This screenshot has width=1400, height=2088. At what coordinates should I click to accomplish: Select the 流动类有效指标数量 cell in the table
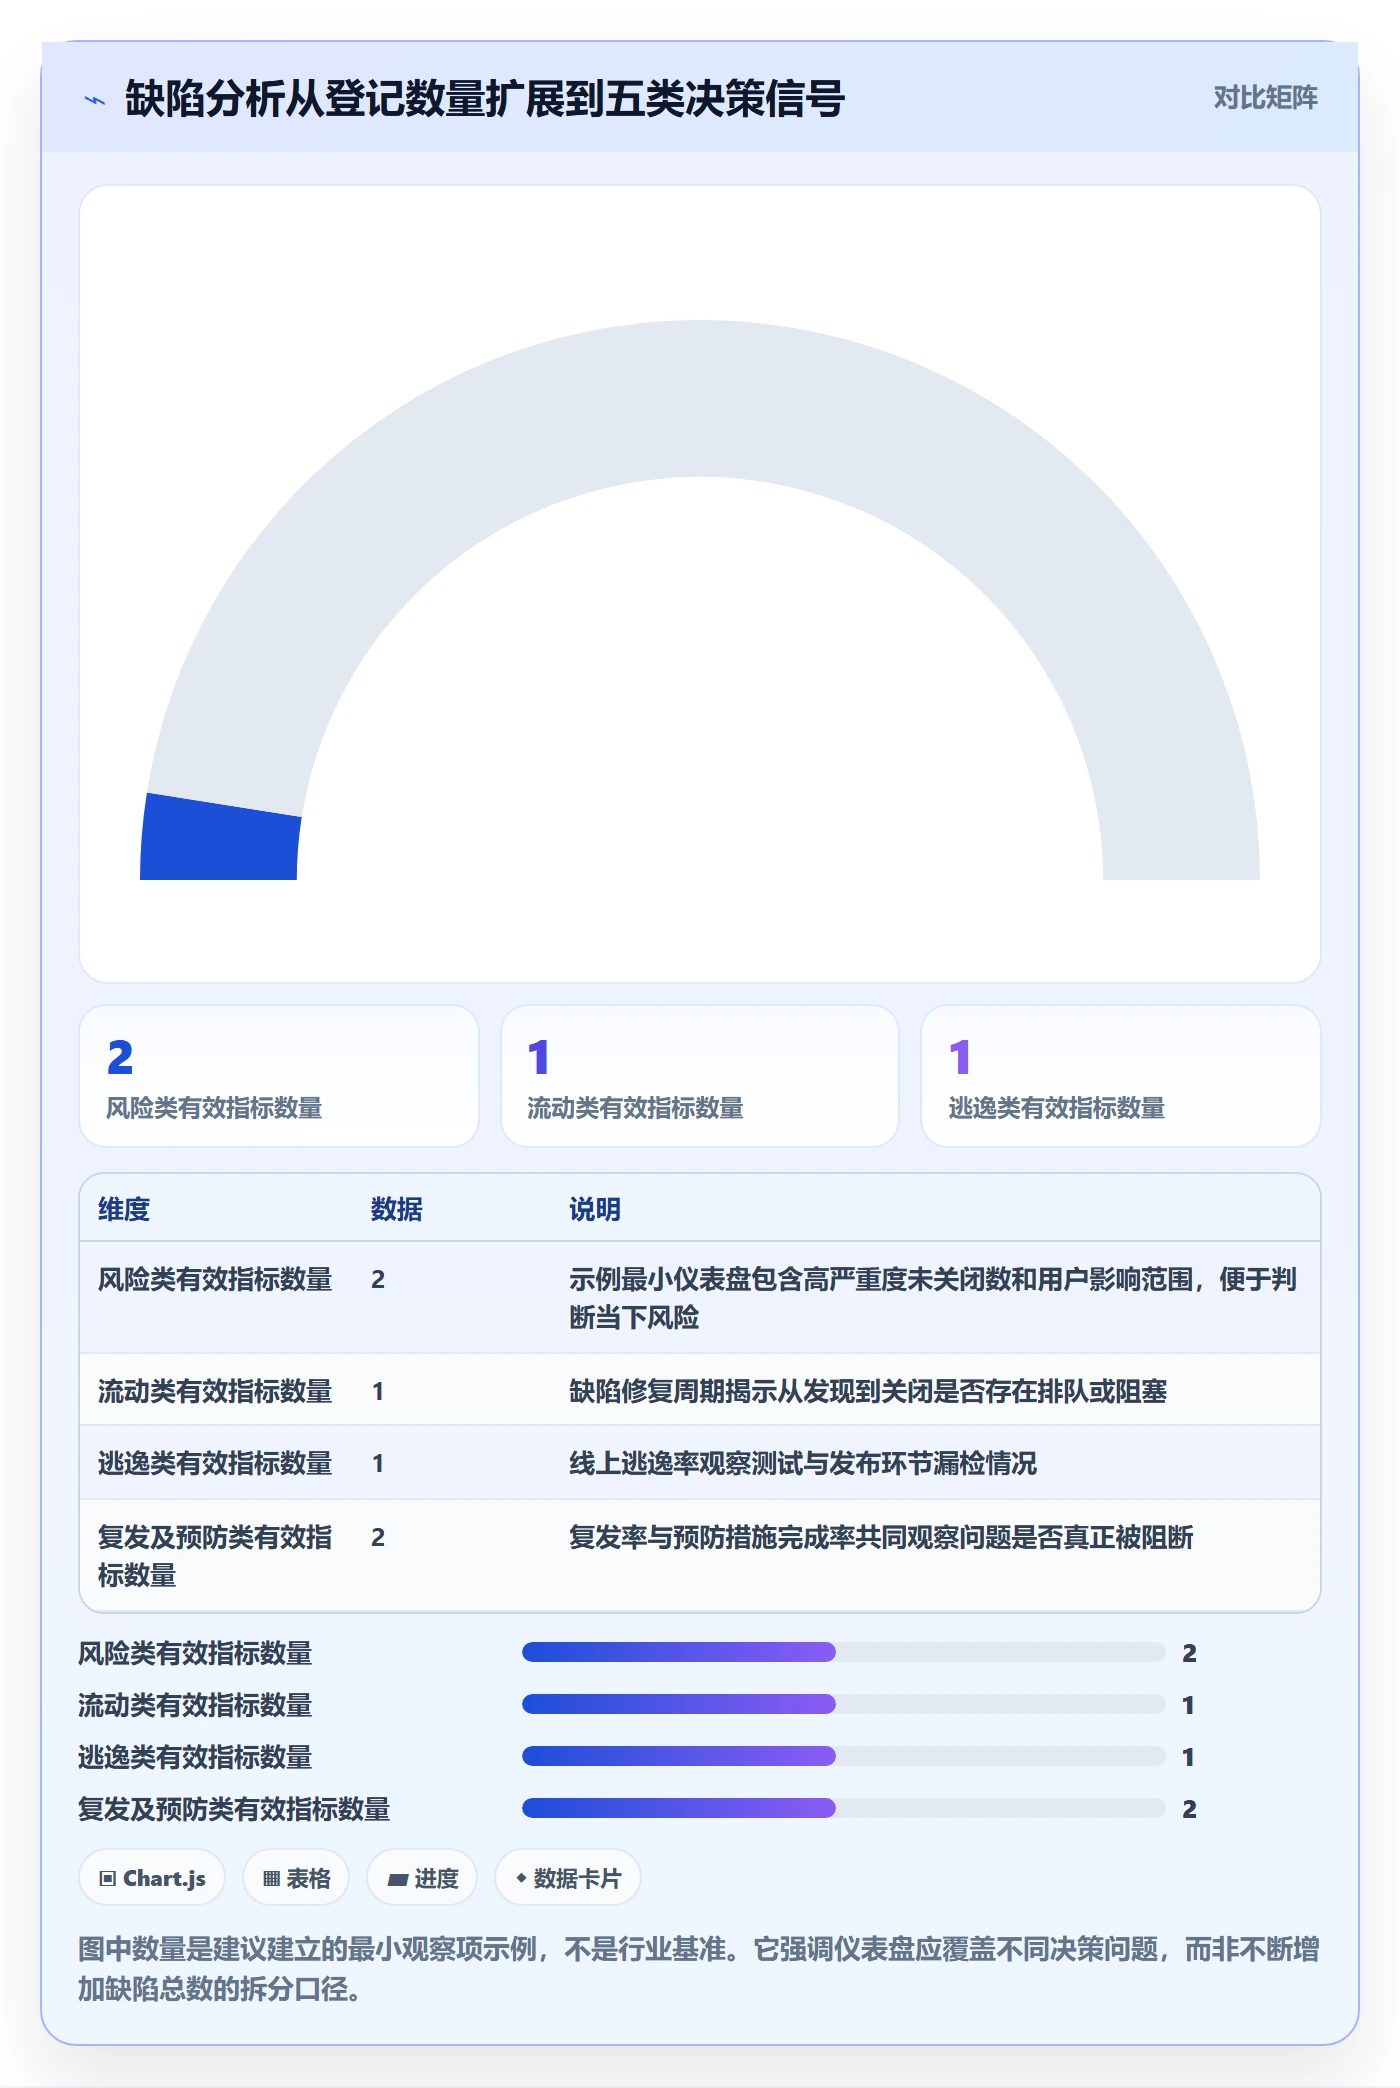(215, 1391)
